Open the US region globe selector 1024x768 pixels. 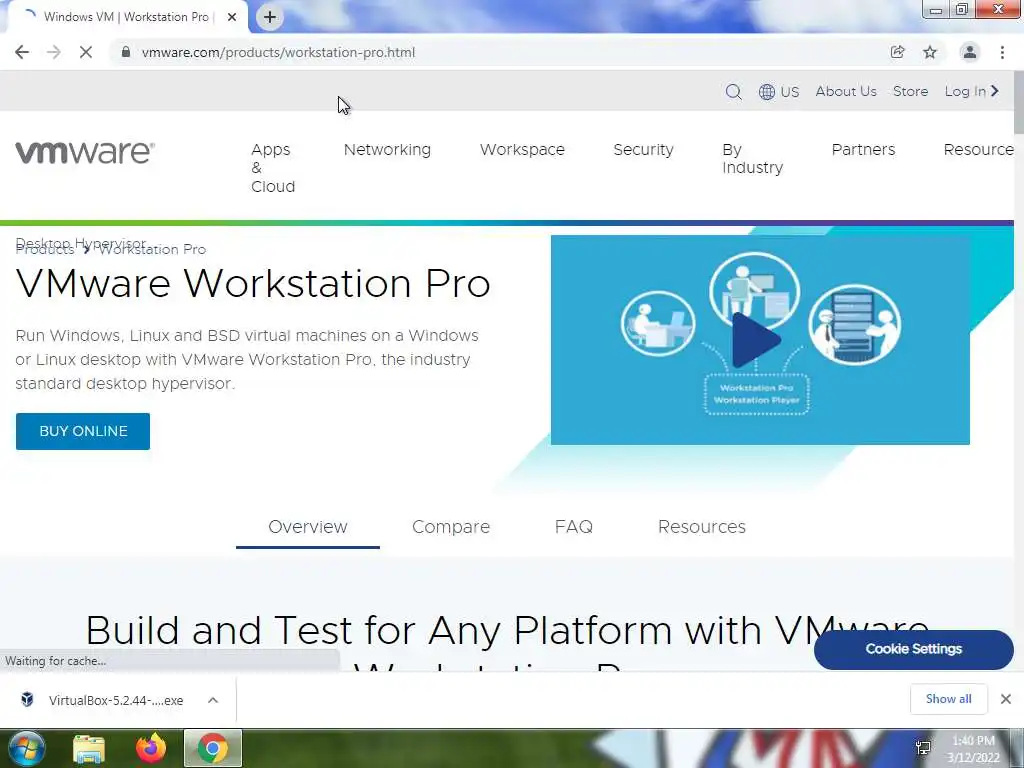[778, 91]
